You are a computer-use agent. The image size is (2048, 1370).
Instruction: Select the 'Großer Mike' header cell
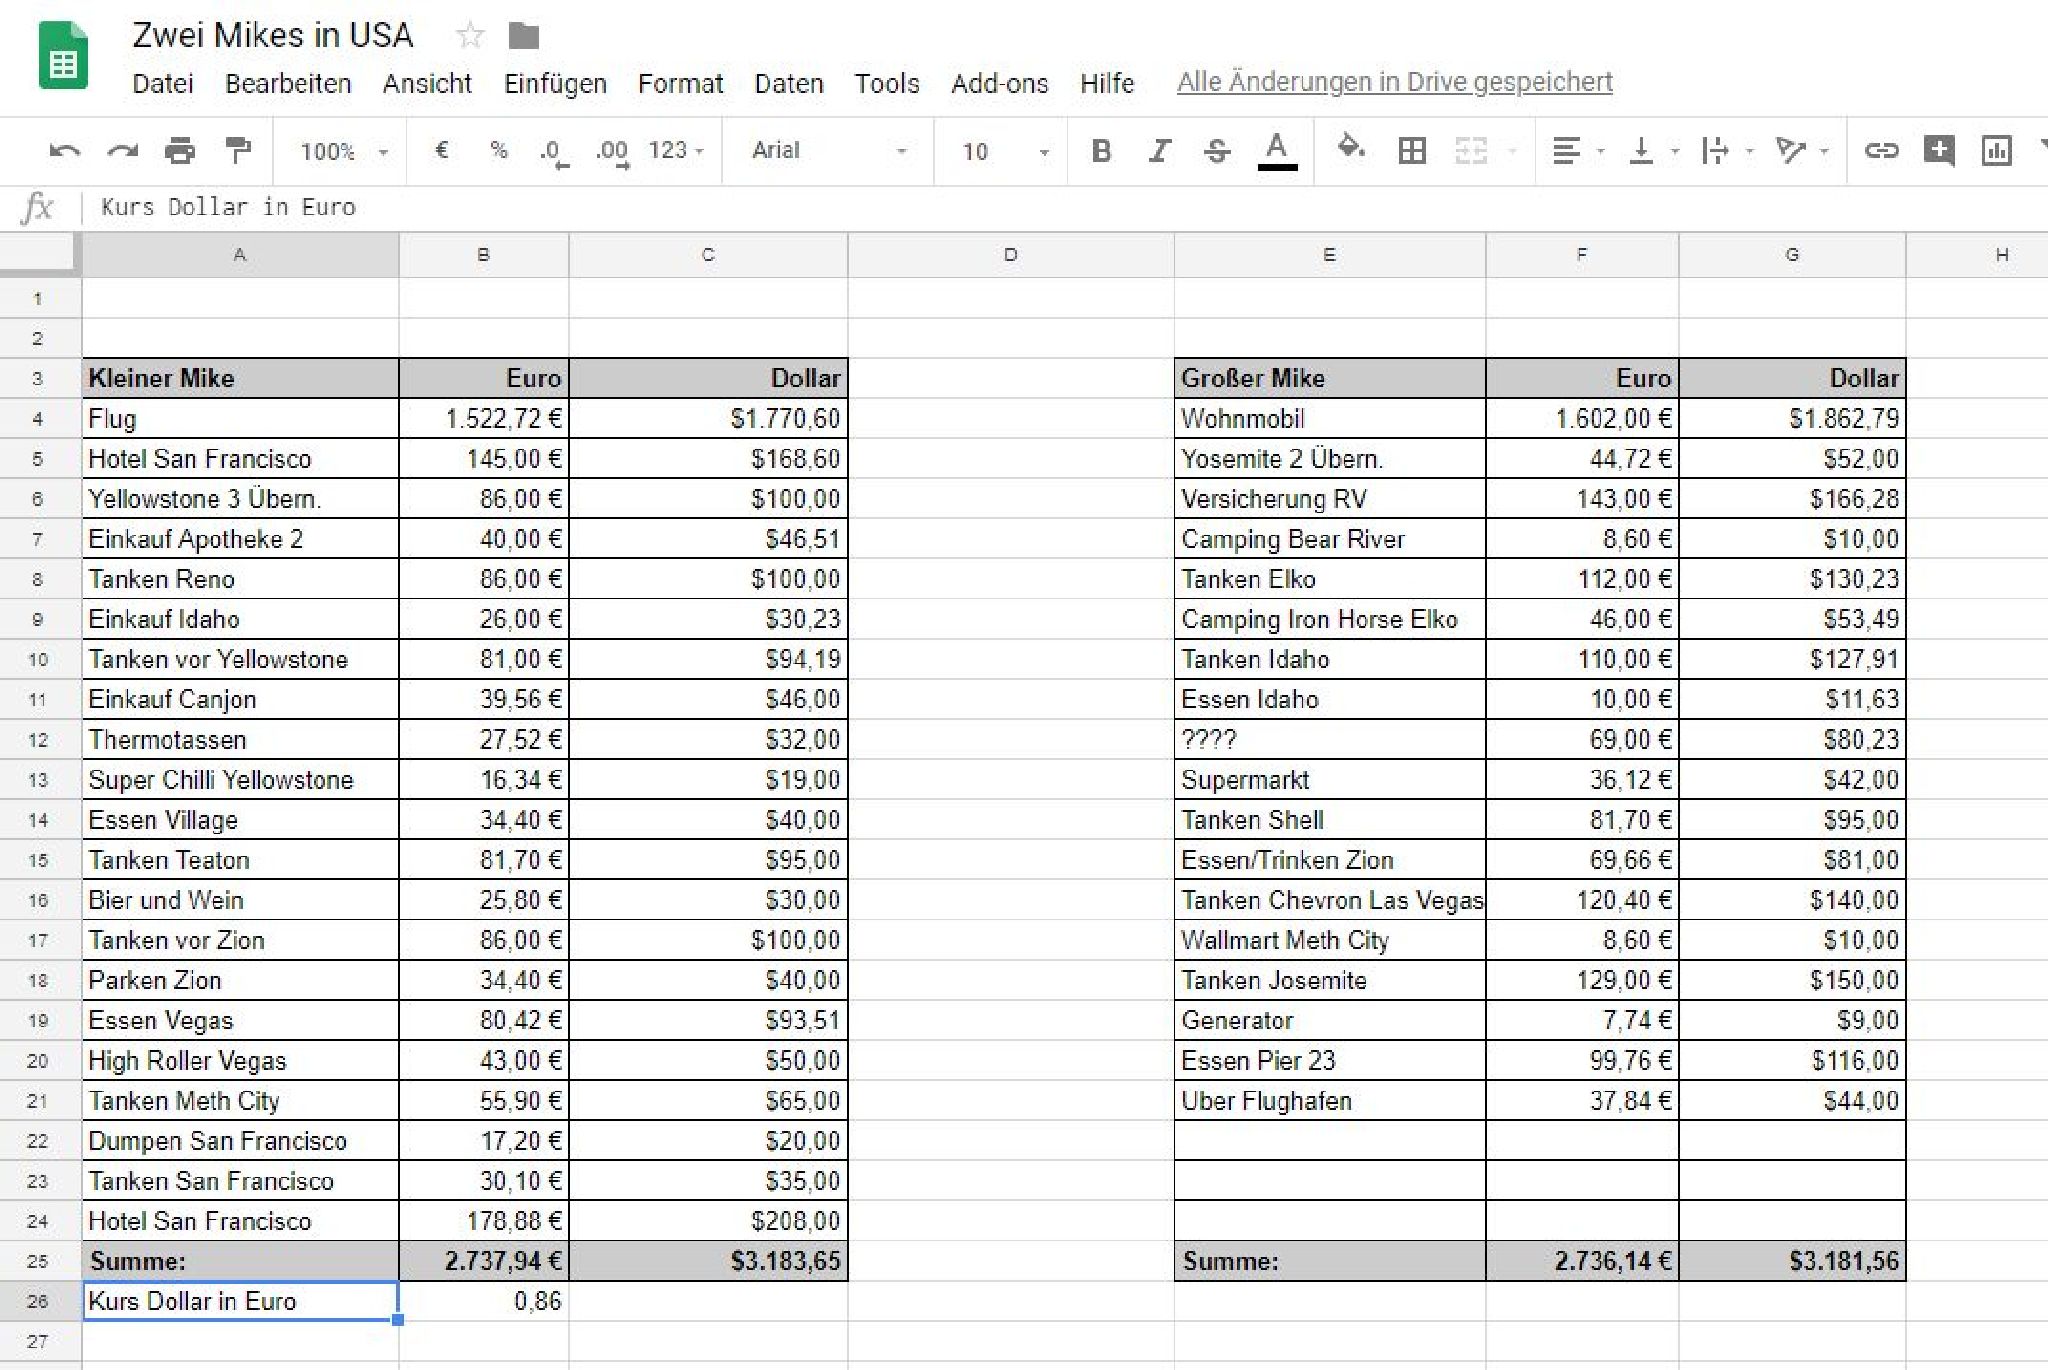1330,378
